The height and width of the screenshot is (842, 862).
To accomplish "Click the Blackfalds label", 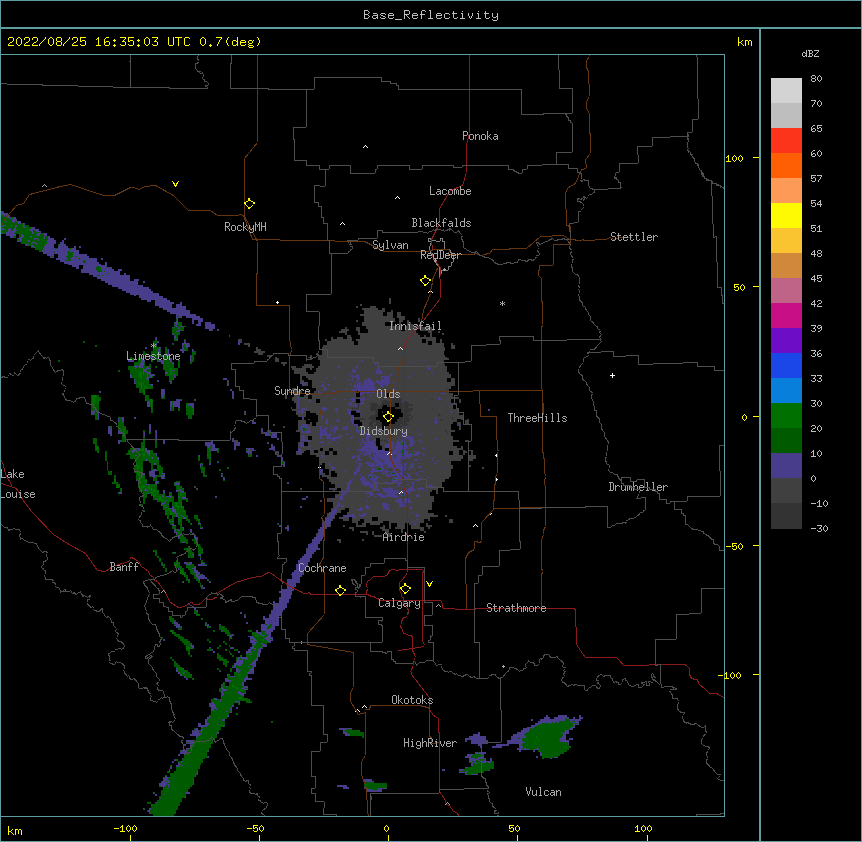I will click(x=441, y=223).
